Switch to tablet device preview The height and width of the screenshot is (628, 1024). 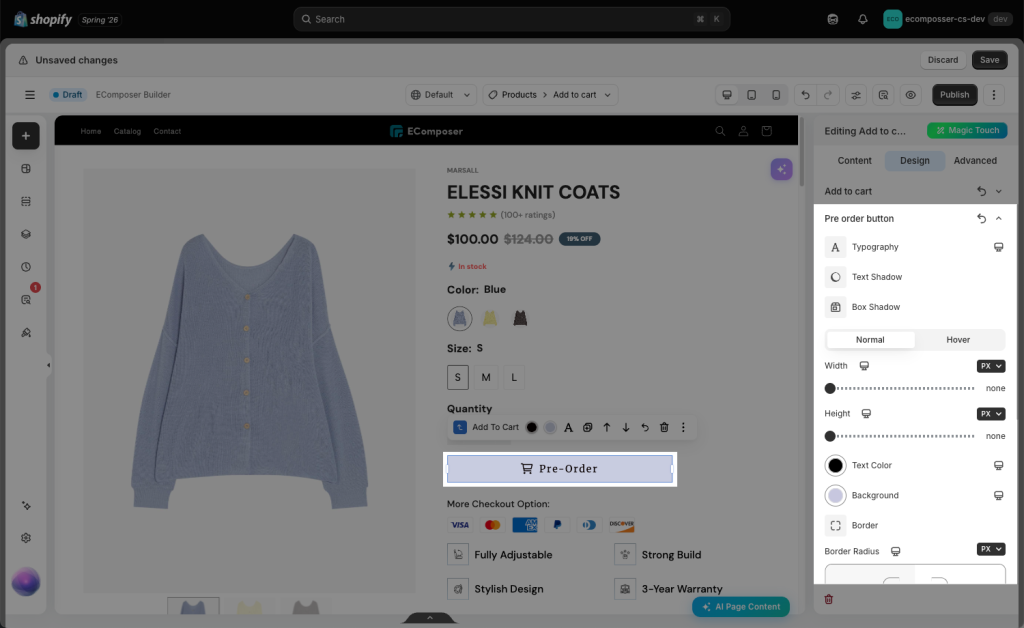click(x=752, y=95)
